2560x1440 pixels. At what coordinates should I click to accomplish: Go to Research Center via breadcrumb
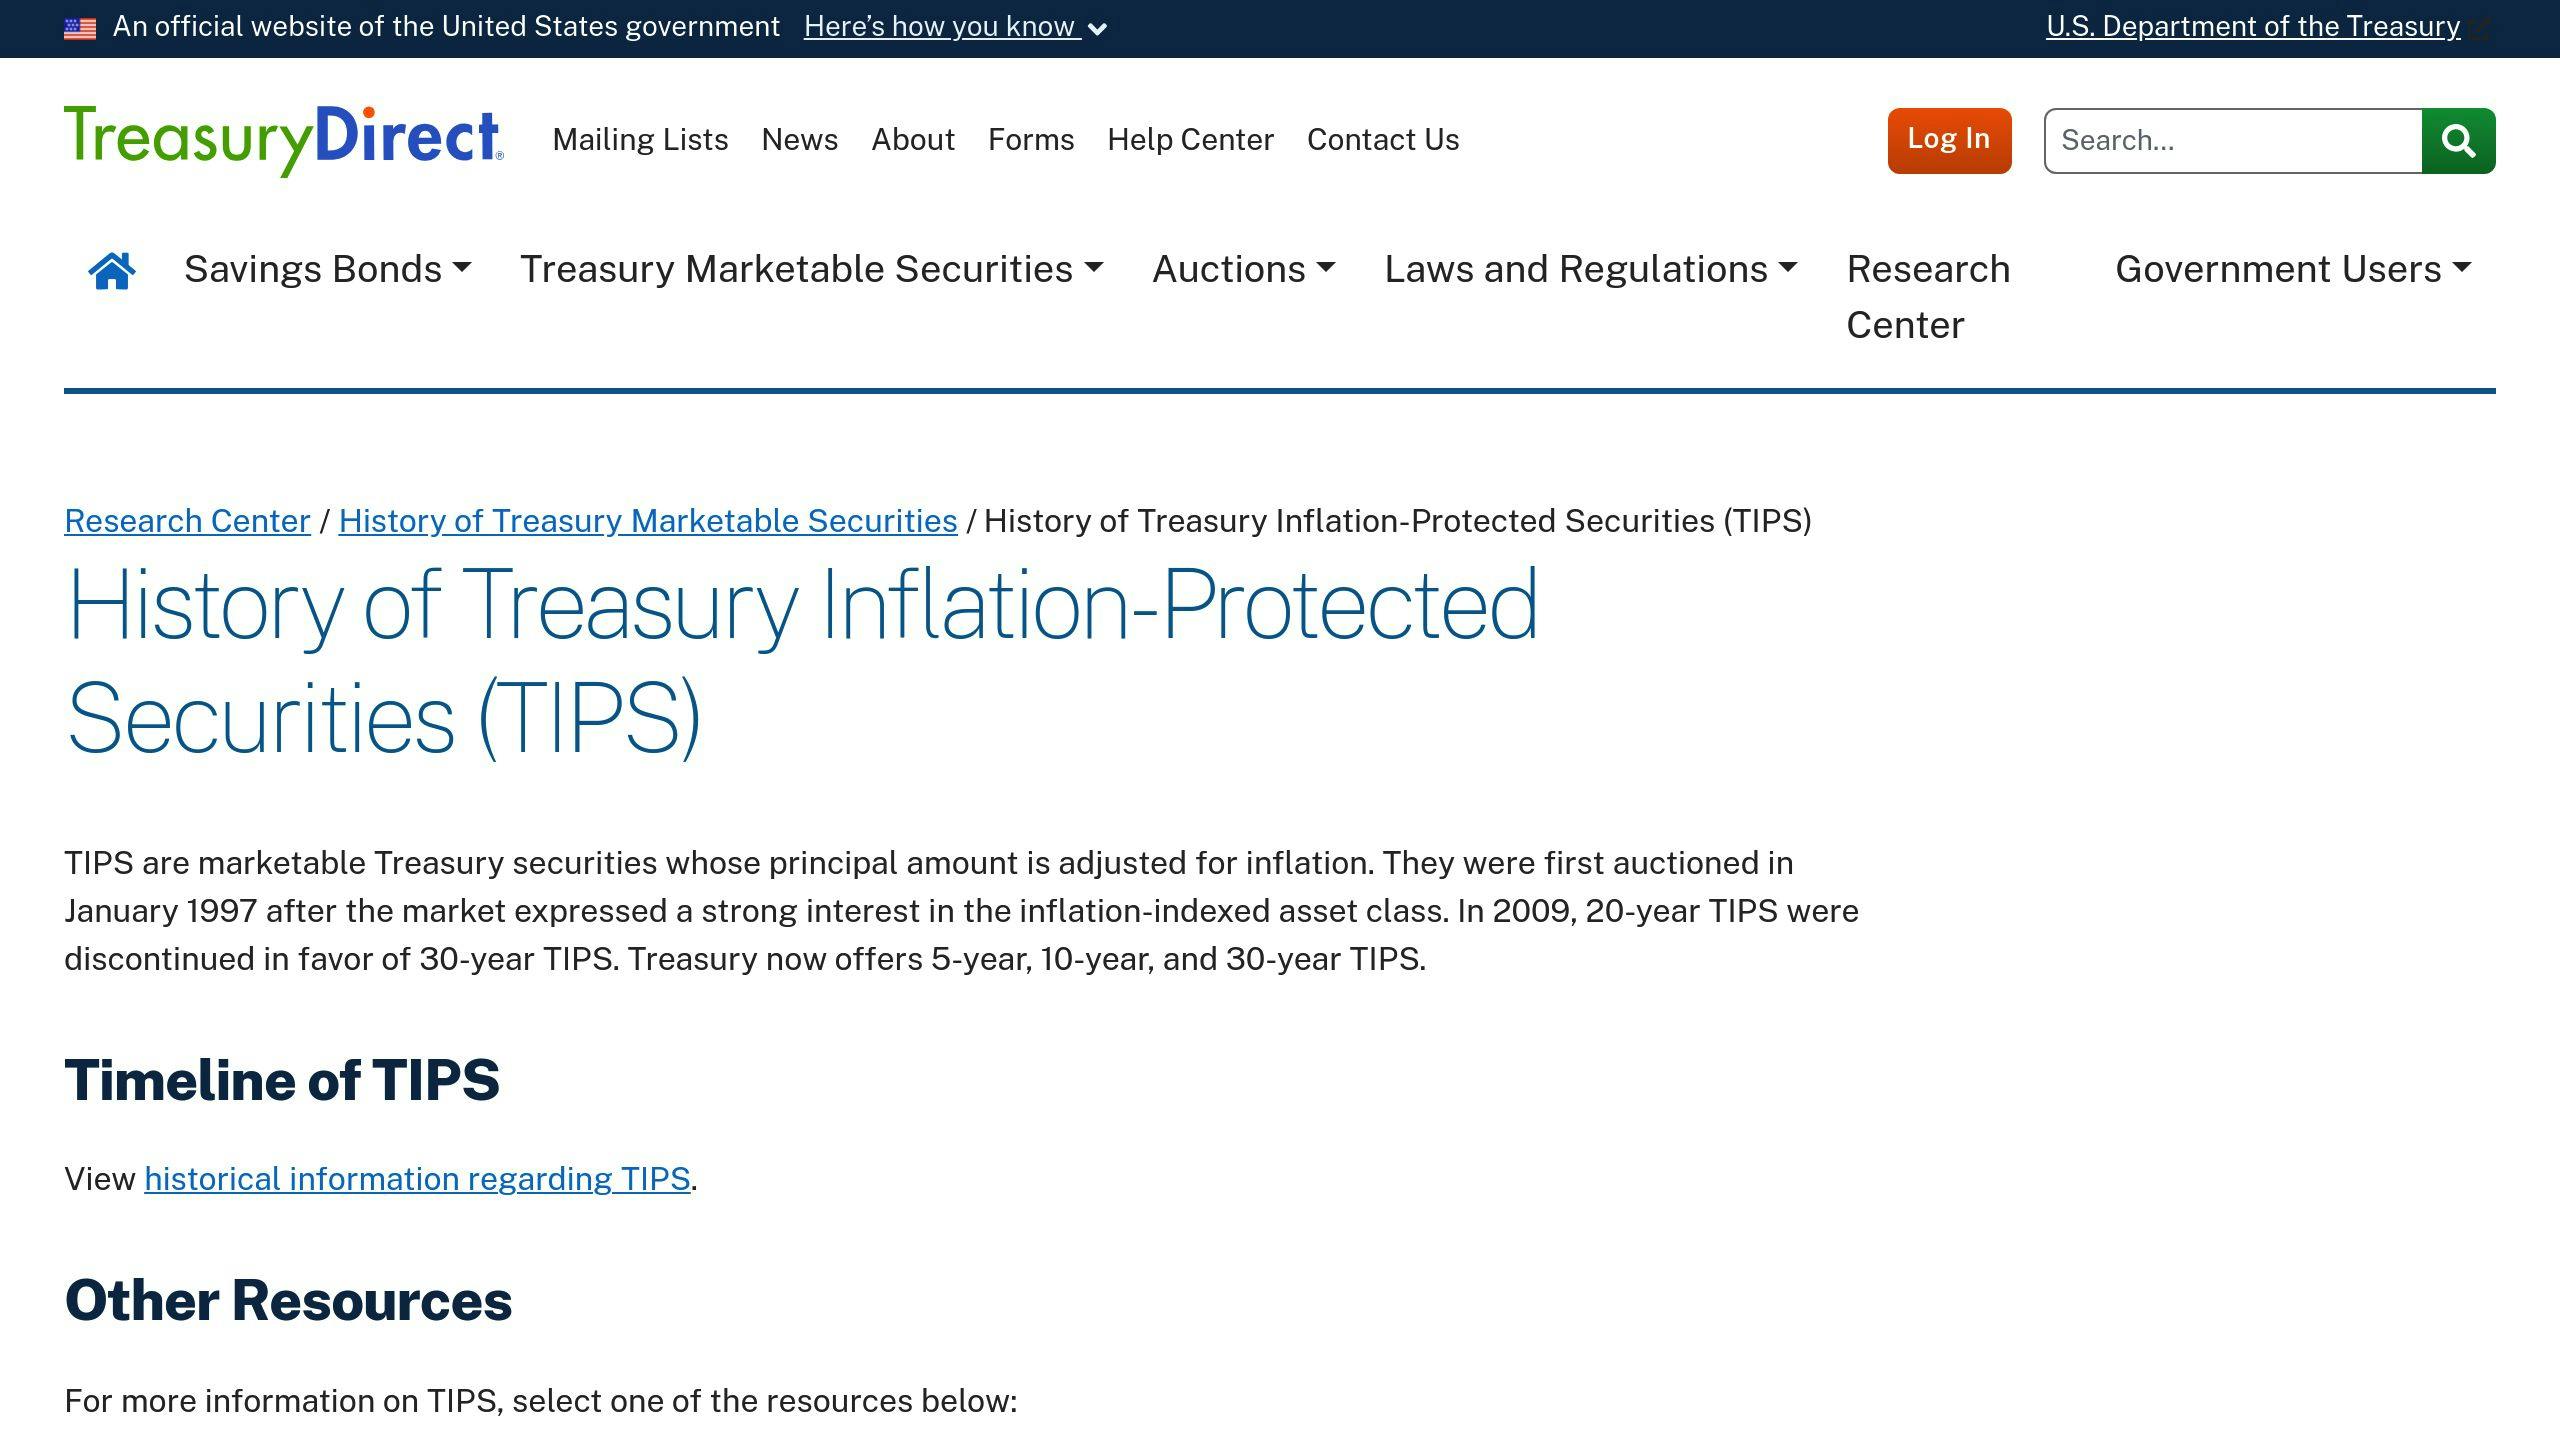pyautogui.click(x=187, y=521)
